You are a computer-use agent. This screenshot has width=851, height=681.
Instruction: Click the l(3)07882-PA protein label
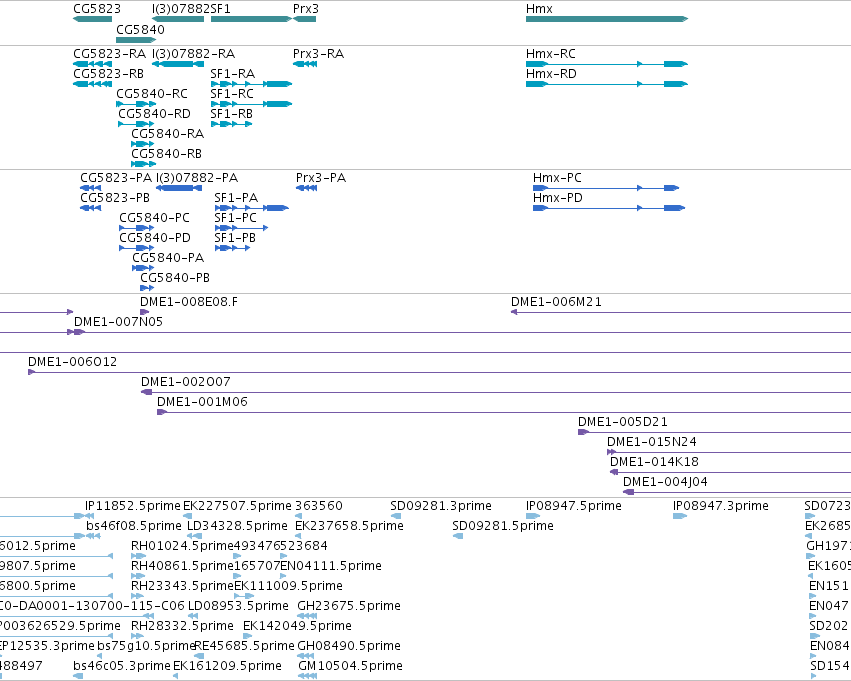click(197, 178)
